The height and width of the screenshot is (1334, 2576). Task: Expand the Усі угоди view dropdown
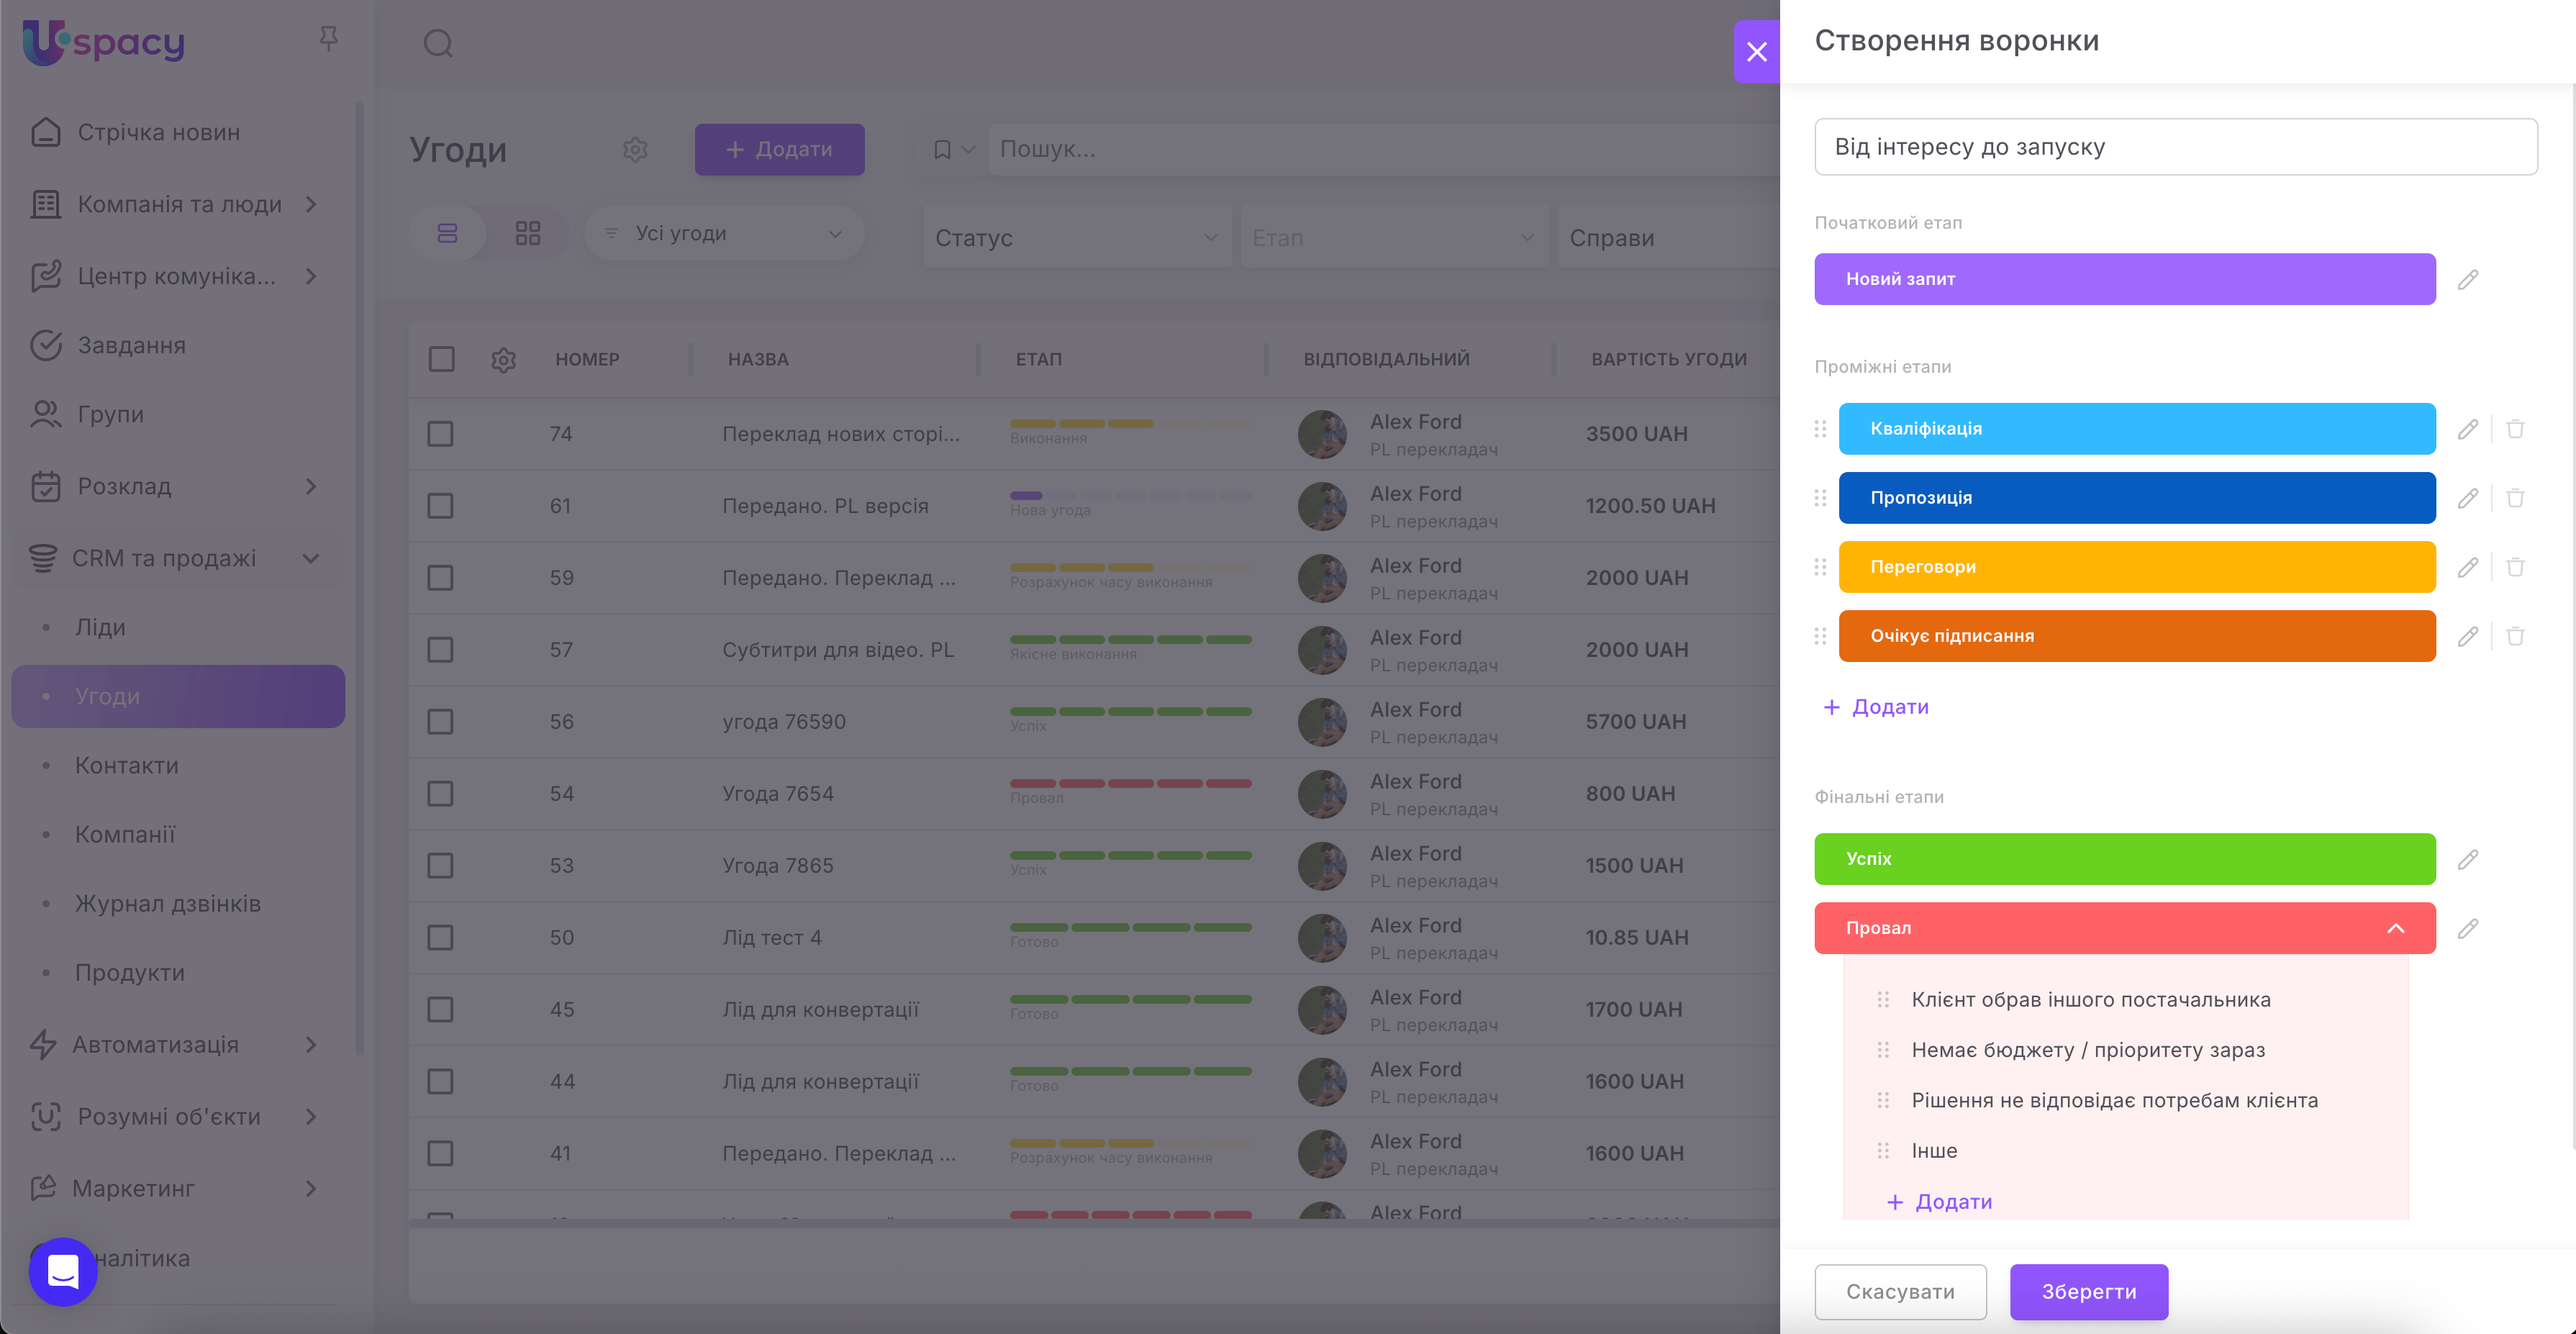(x=724, y=234)
